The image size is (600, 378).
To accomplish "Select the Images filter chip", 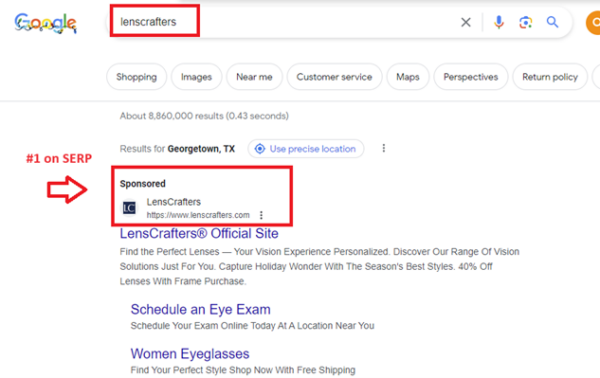I will [196, 77].
